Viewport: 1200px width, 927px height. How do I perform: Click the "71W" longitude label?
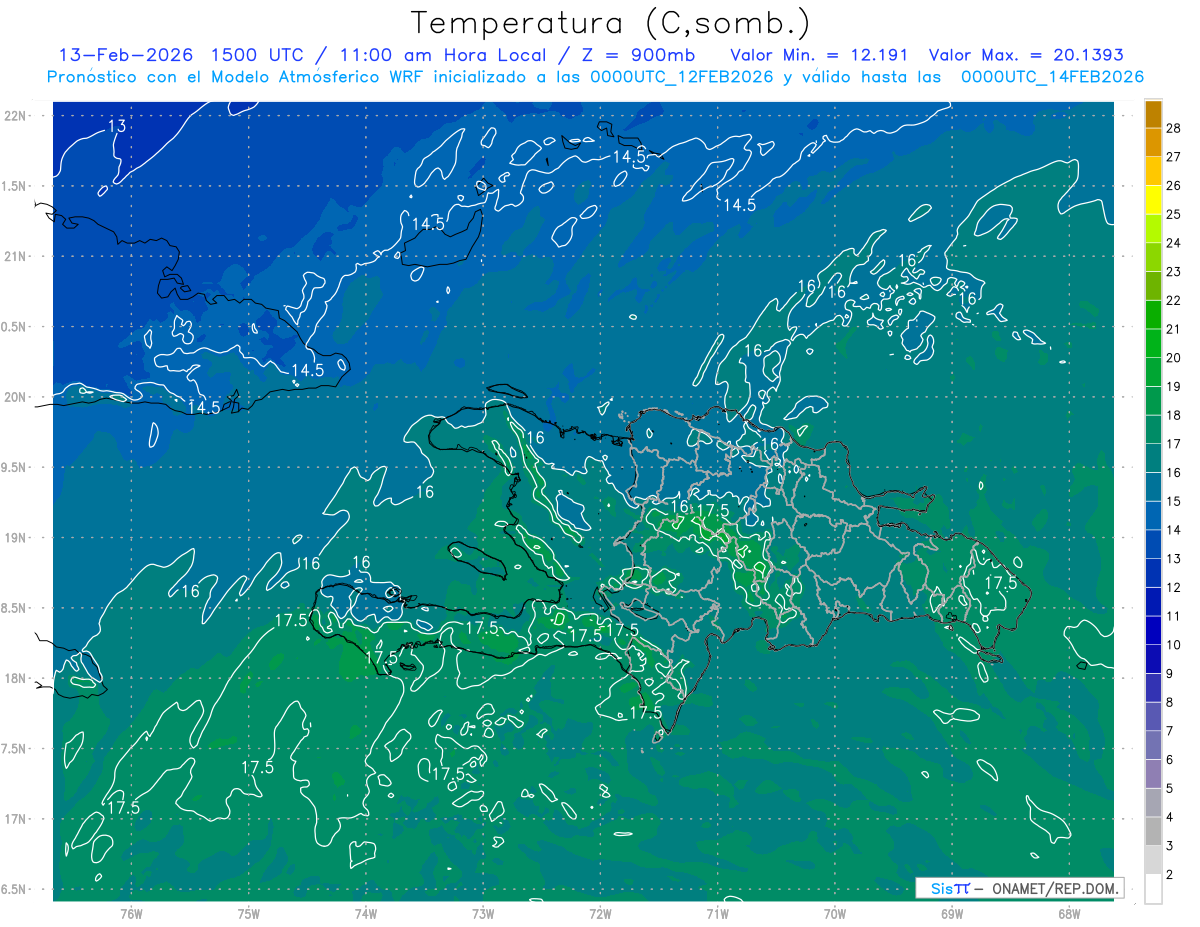pos(717,913)
